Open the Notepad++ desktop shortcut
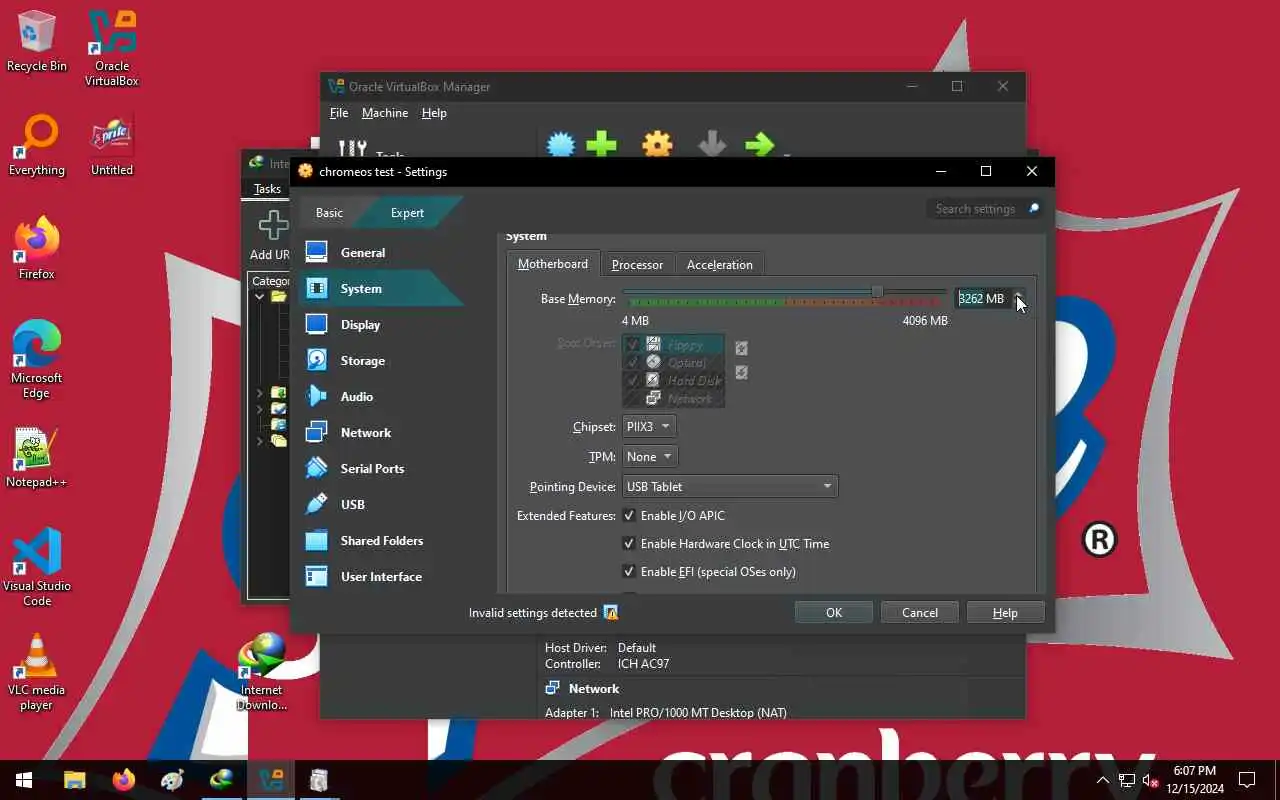The height and width of the screenshot is (800, 1280). coord(37,458)
